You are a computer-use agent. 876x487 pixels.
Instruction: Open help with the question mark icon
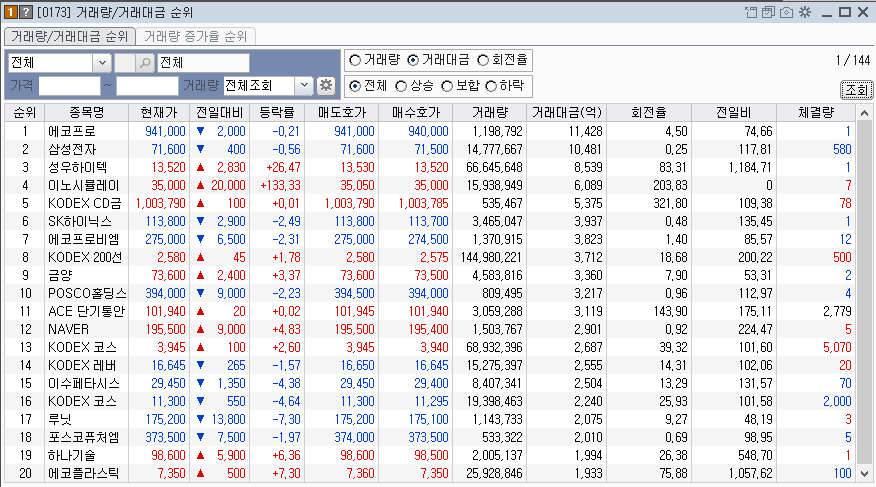point(25,12)
